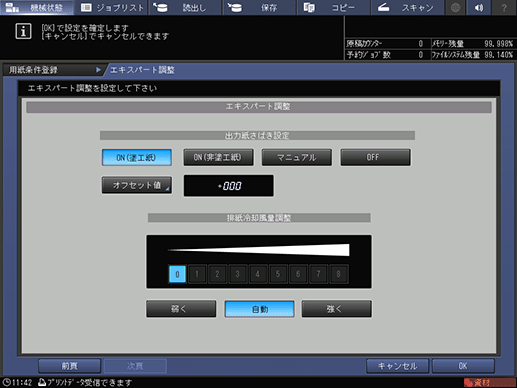Select 自動 automatic airflow mode
517x388 pixels.
pyautogui.click(x=259, y=309)
